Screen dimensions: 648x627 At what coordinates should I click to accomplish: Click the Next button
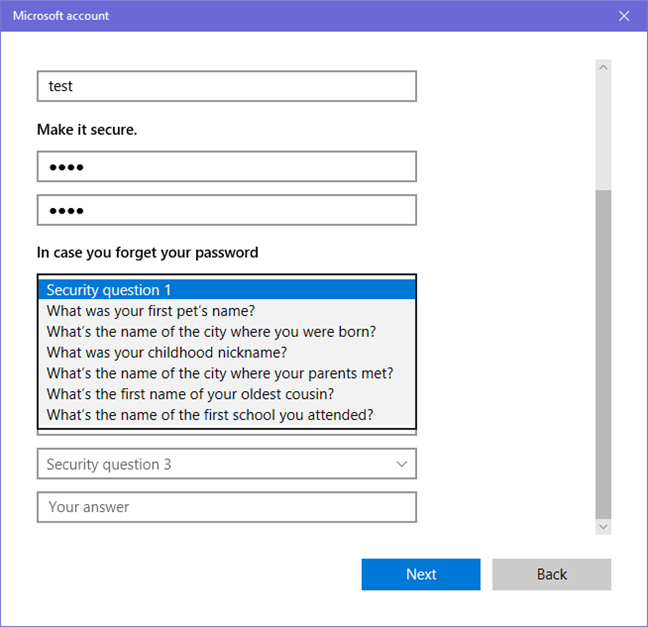click(421, 574)
